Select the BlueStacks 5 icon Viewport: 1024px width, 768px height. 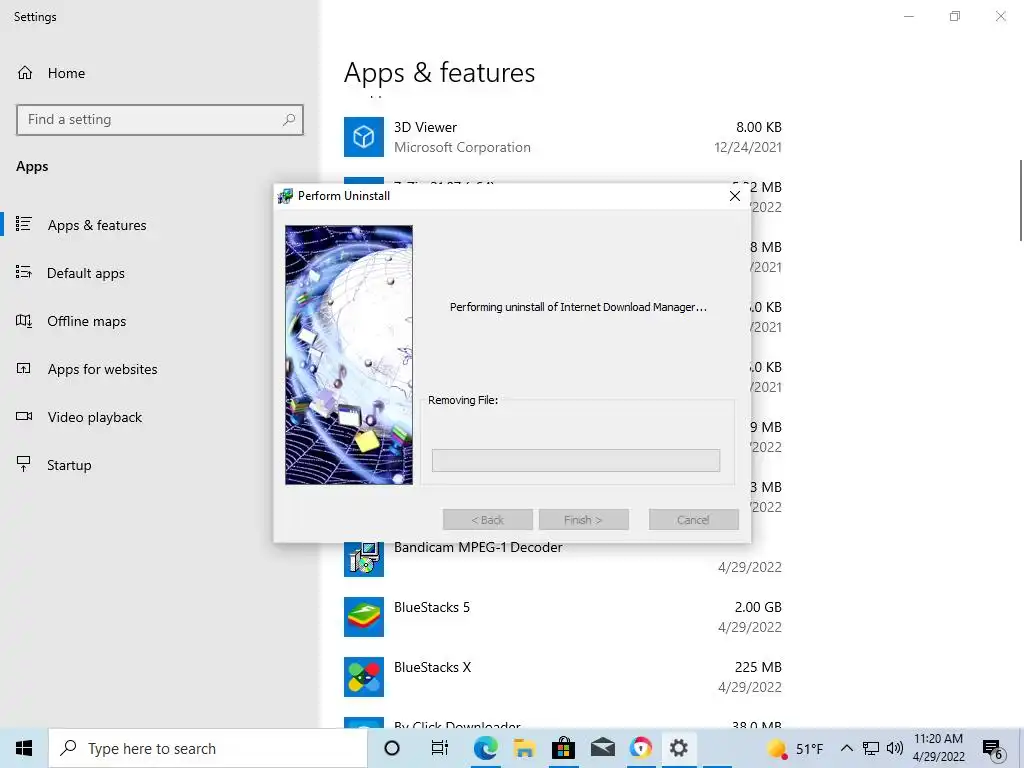click(x=364, y=616)
